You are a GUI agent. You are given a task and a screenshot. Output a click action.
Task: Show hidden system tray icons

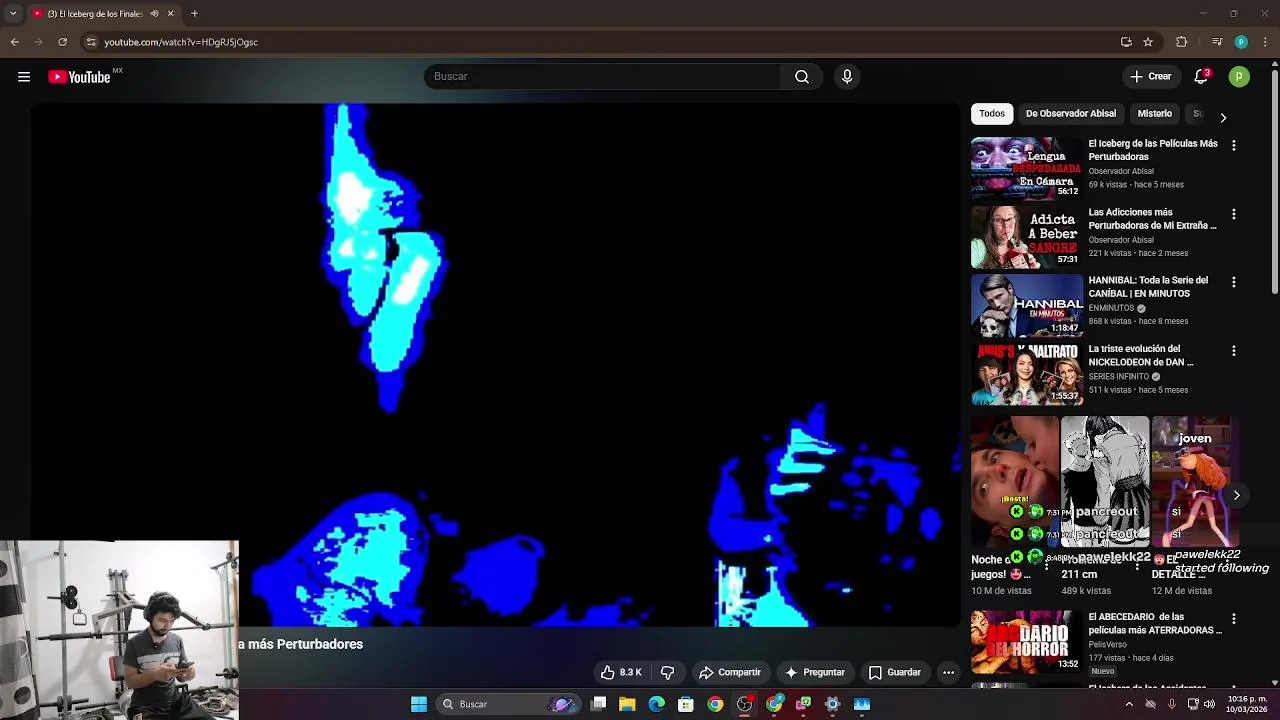coord(1129,704)
